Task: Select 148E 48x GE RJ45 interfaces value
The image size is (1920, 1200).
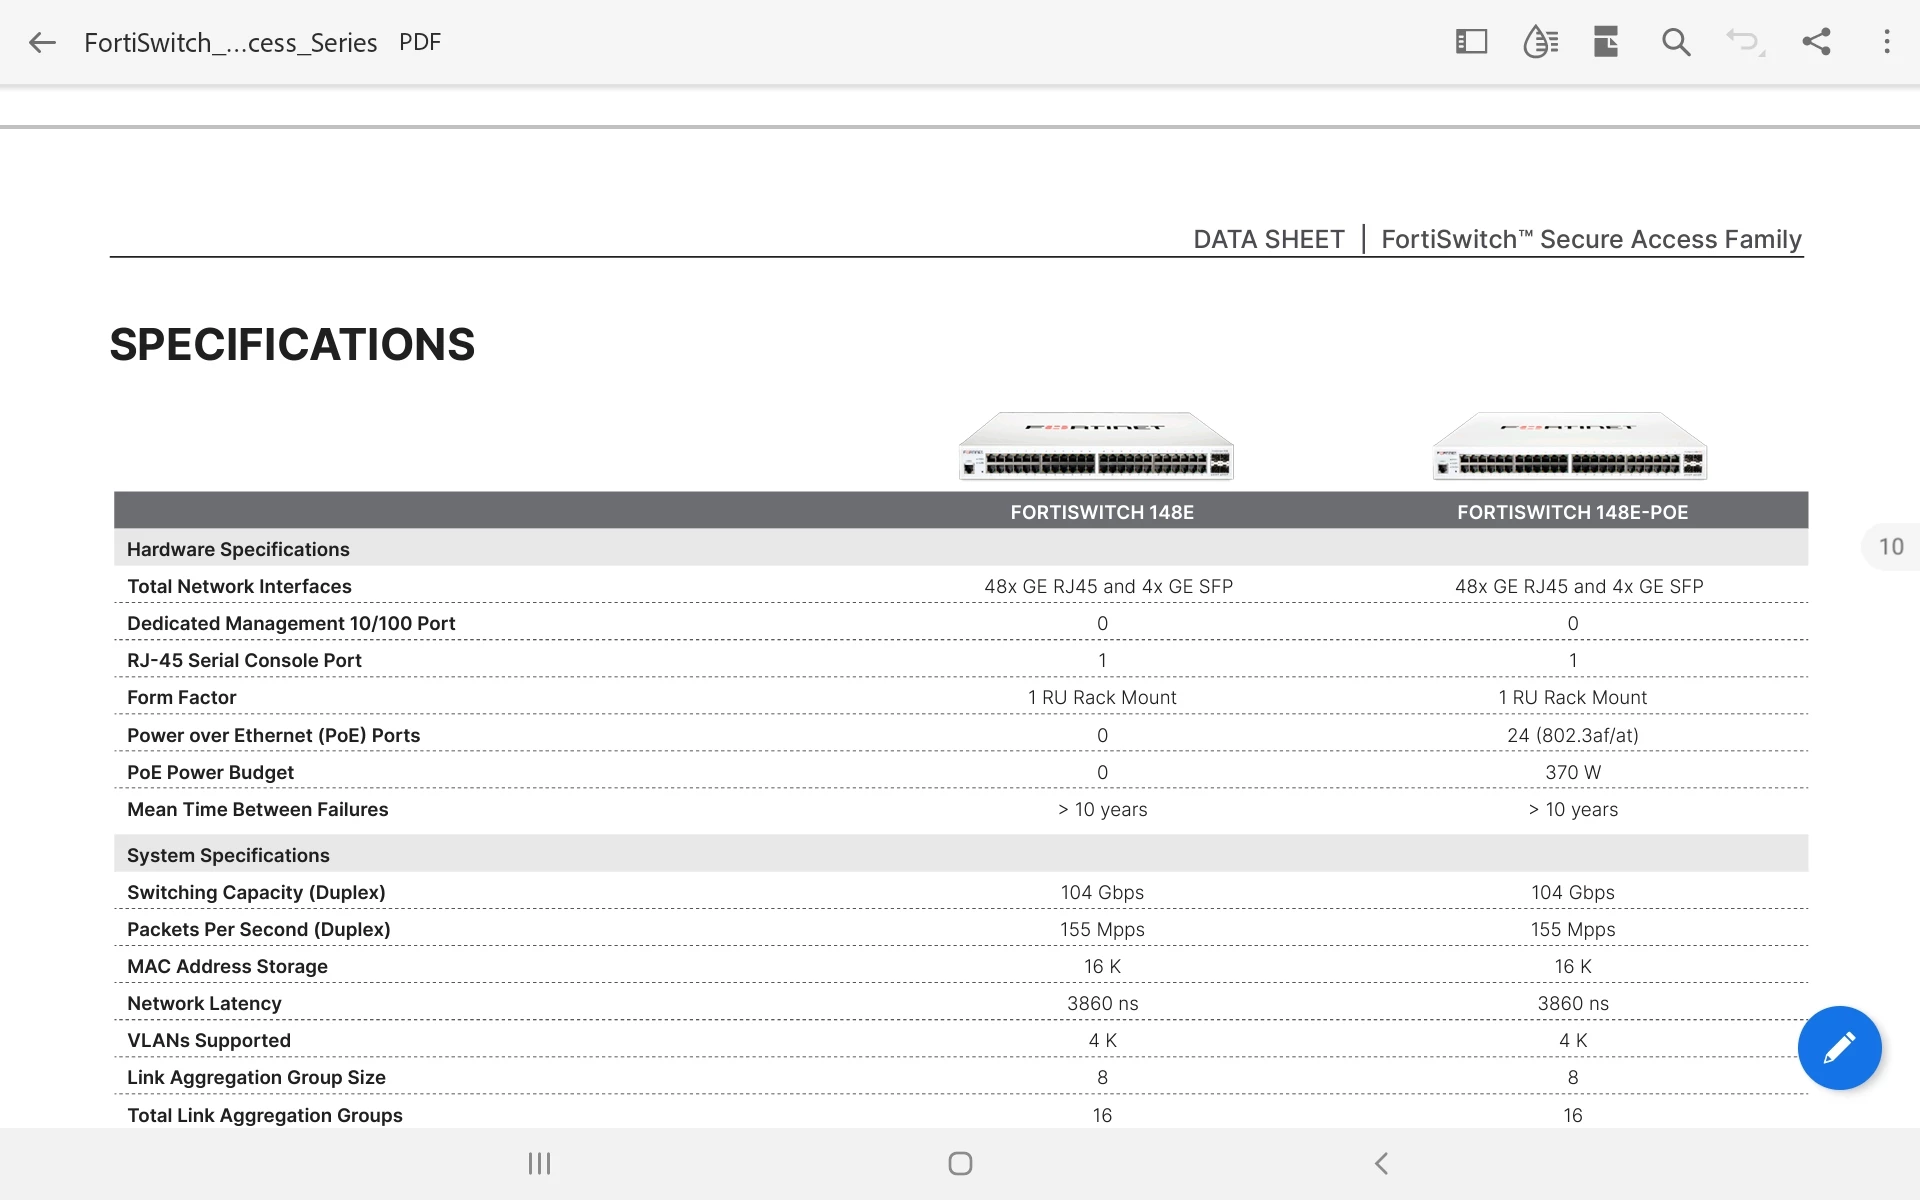Action: [1108, 586]
